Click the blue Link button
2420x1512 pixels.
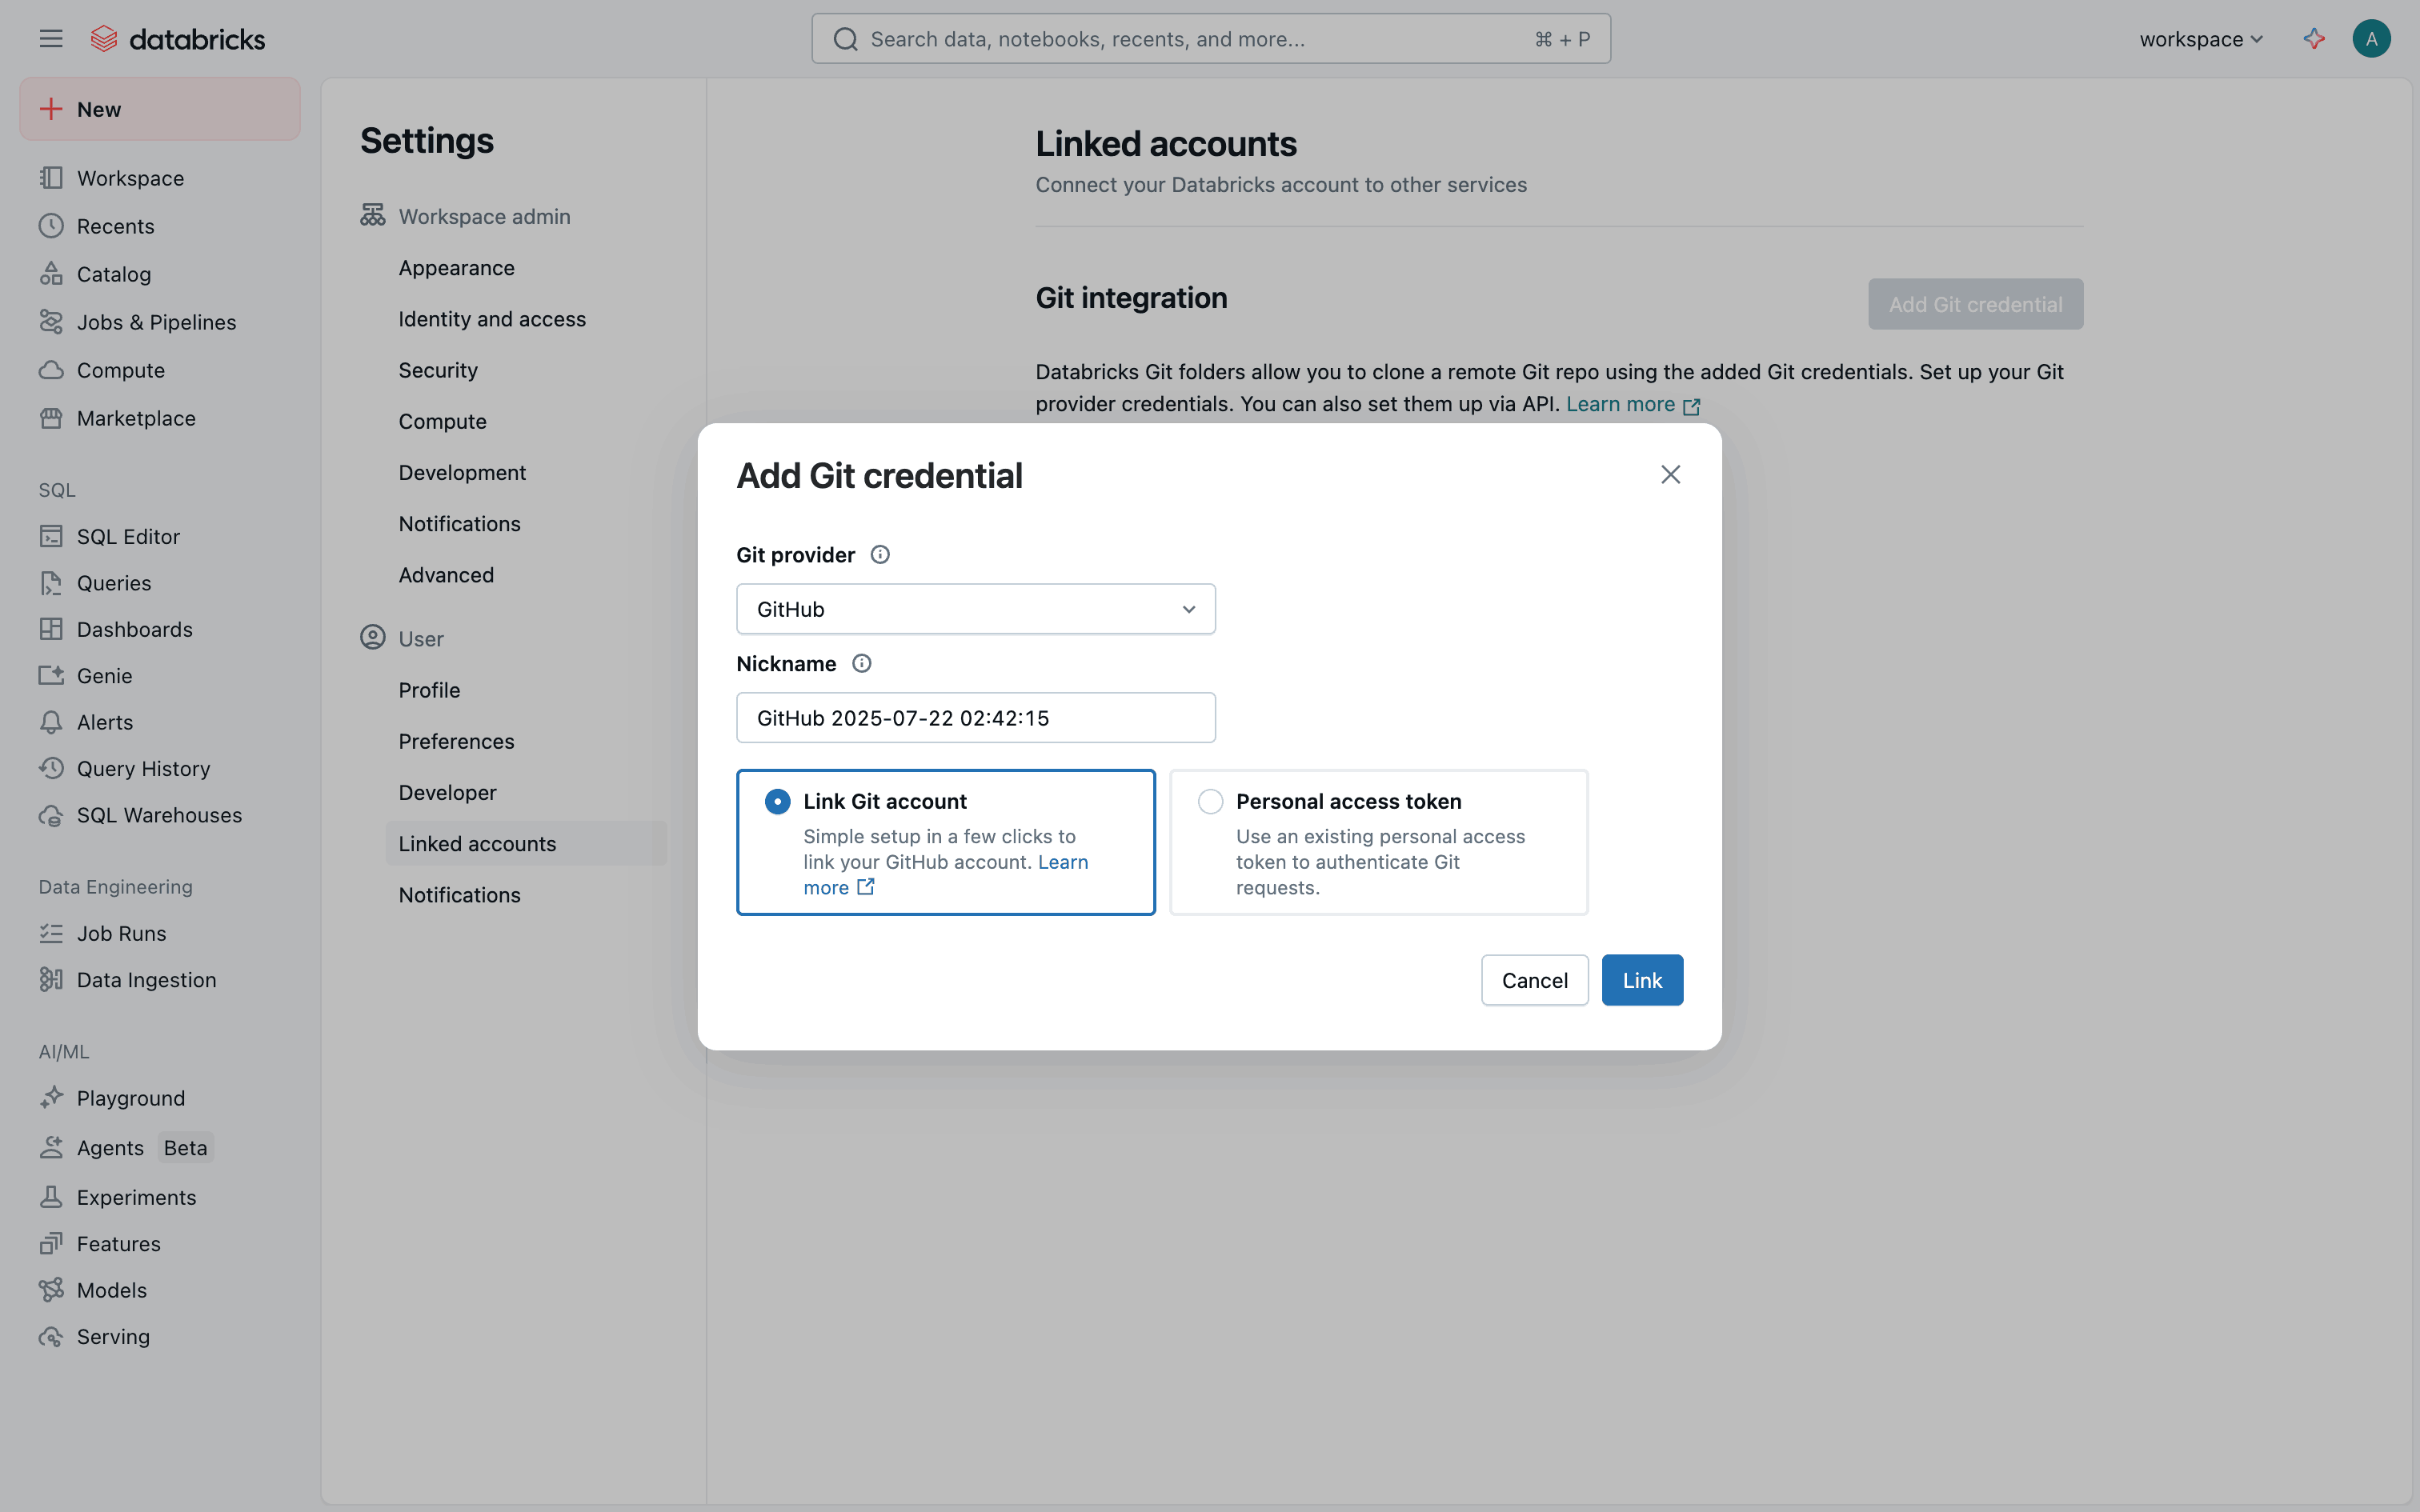point(1642,980)
